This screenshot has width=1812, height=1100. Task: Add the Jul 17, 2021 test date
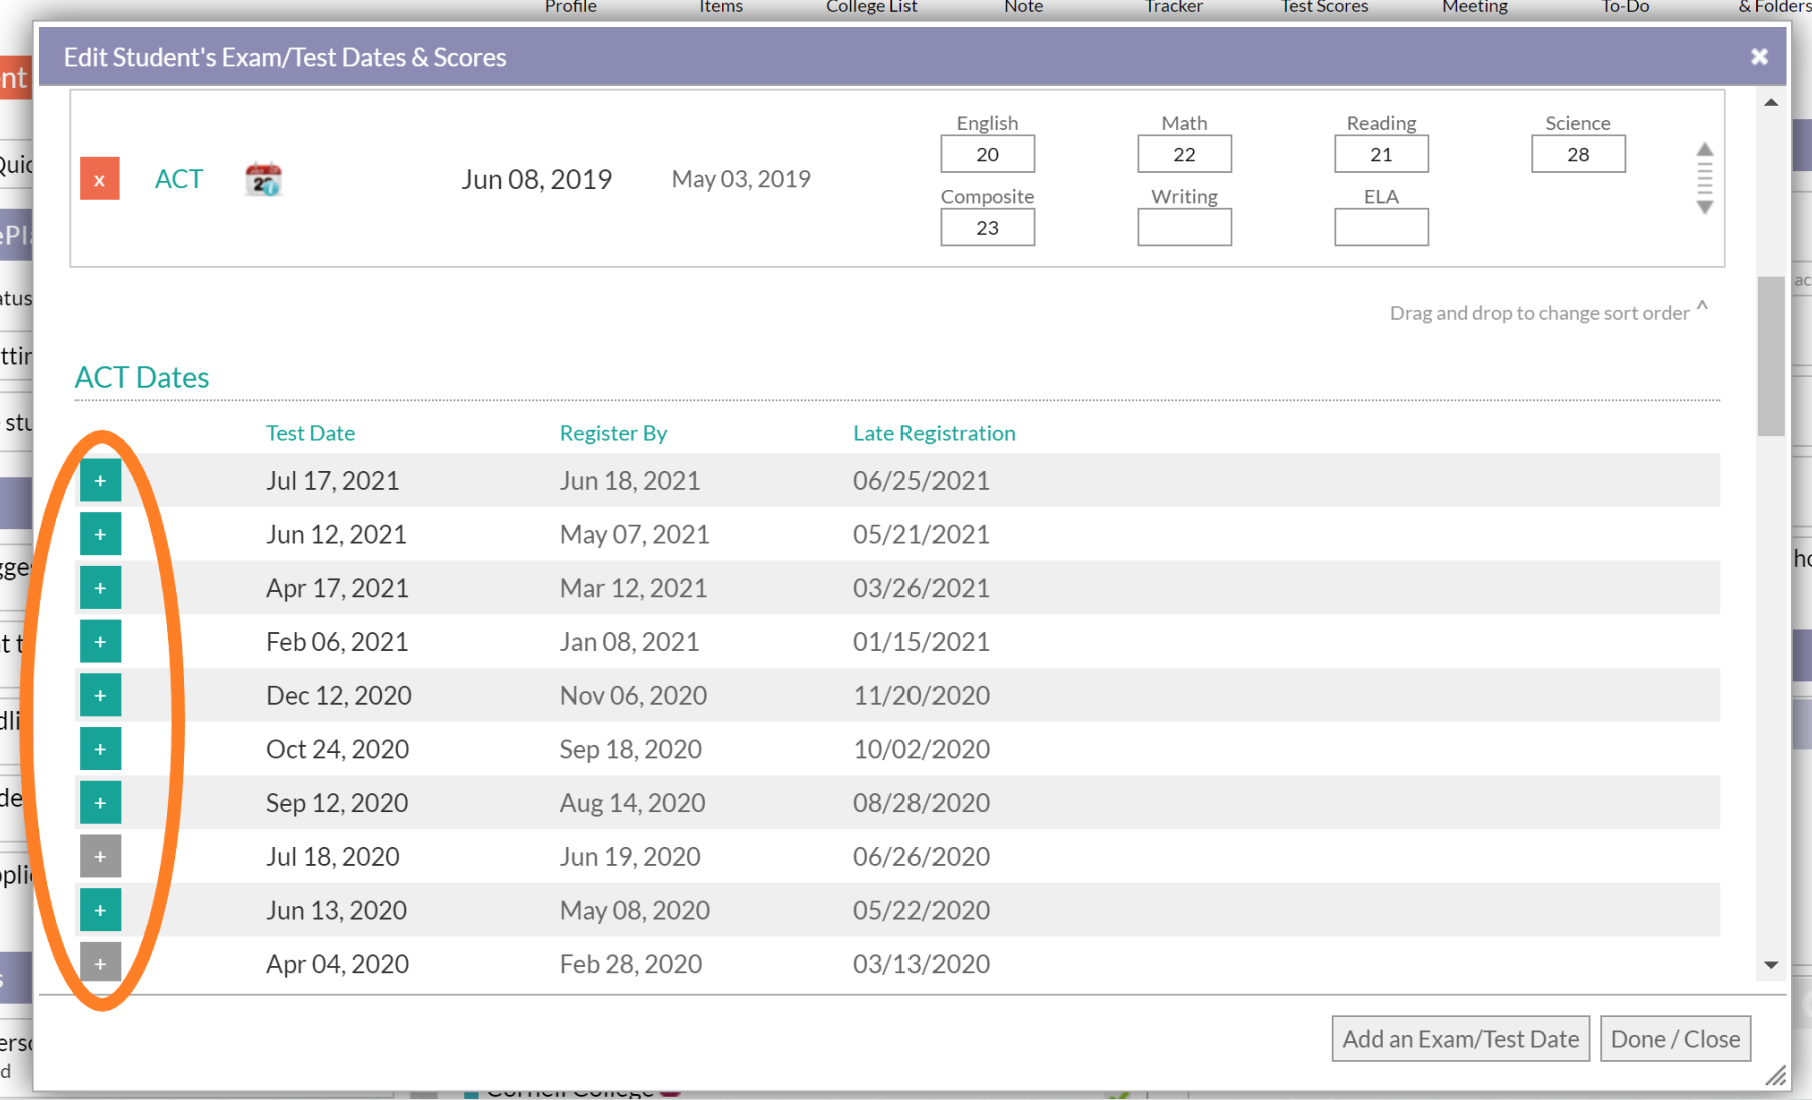100,481
